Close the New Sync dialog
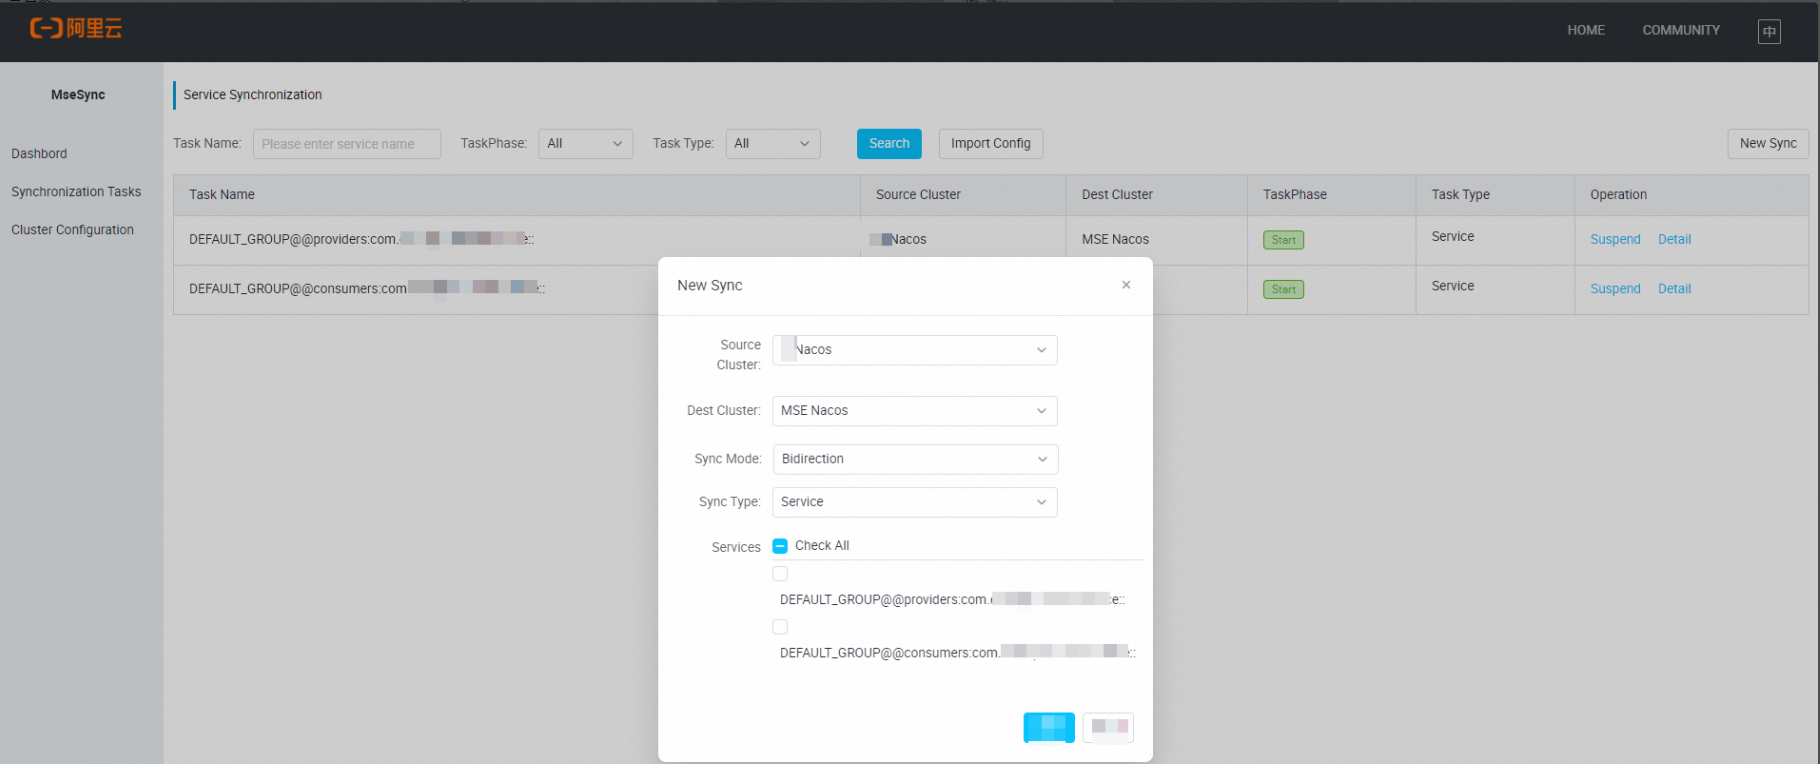 coord(1126,285)
